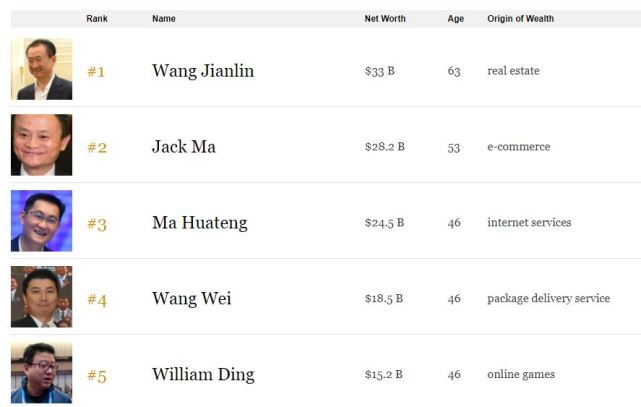Open Ma Huateng's photo thumbnail
This screenshot has height=407, width=641.
[x=41, y=221]
